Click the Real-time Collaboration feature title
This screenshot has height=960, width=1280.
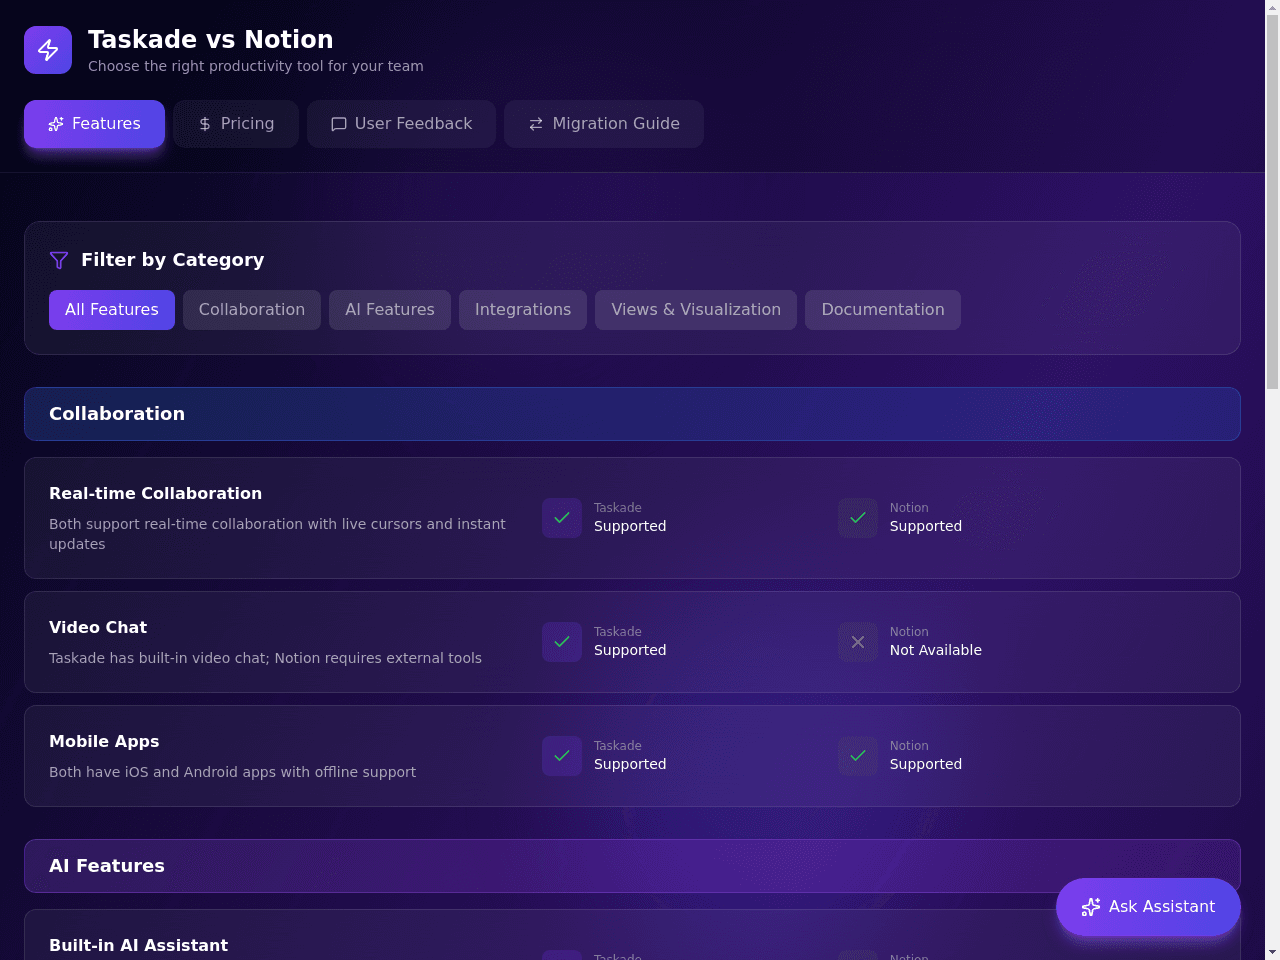[x=155, y=493]
